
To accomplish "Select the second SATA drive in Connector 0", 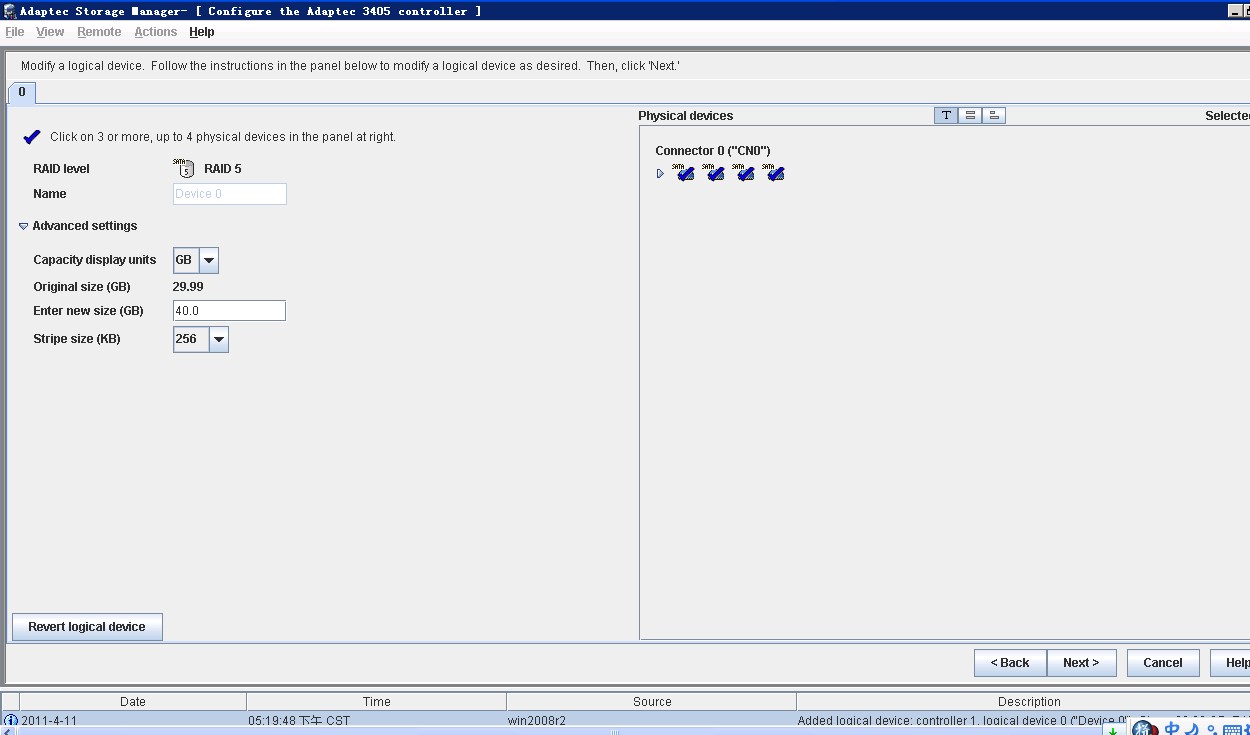I will pos(714,173).
